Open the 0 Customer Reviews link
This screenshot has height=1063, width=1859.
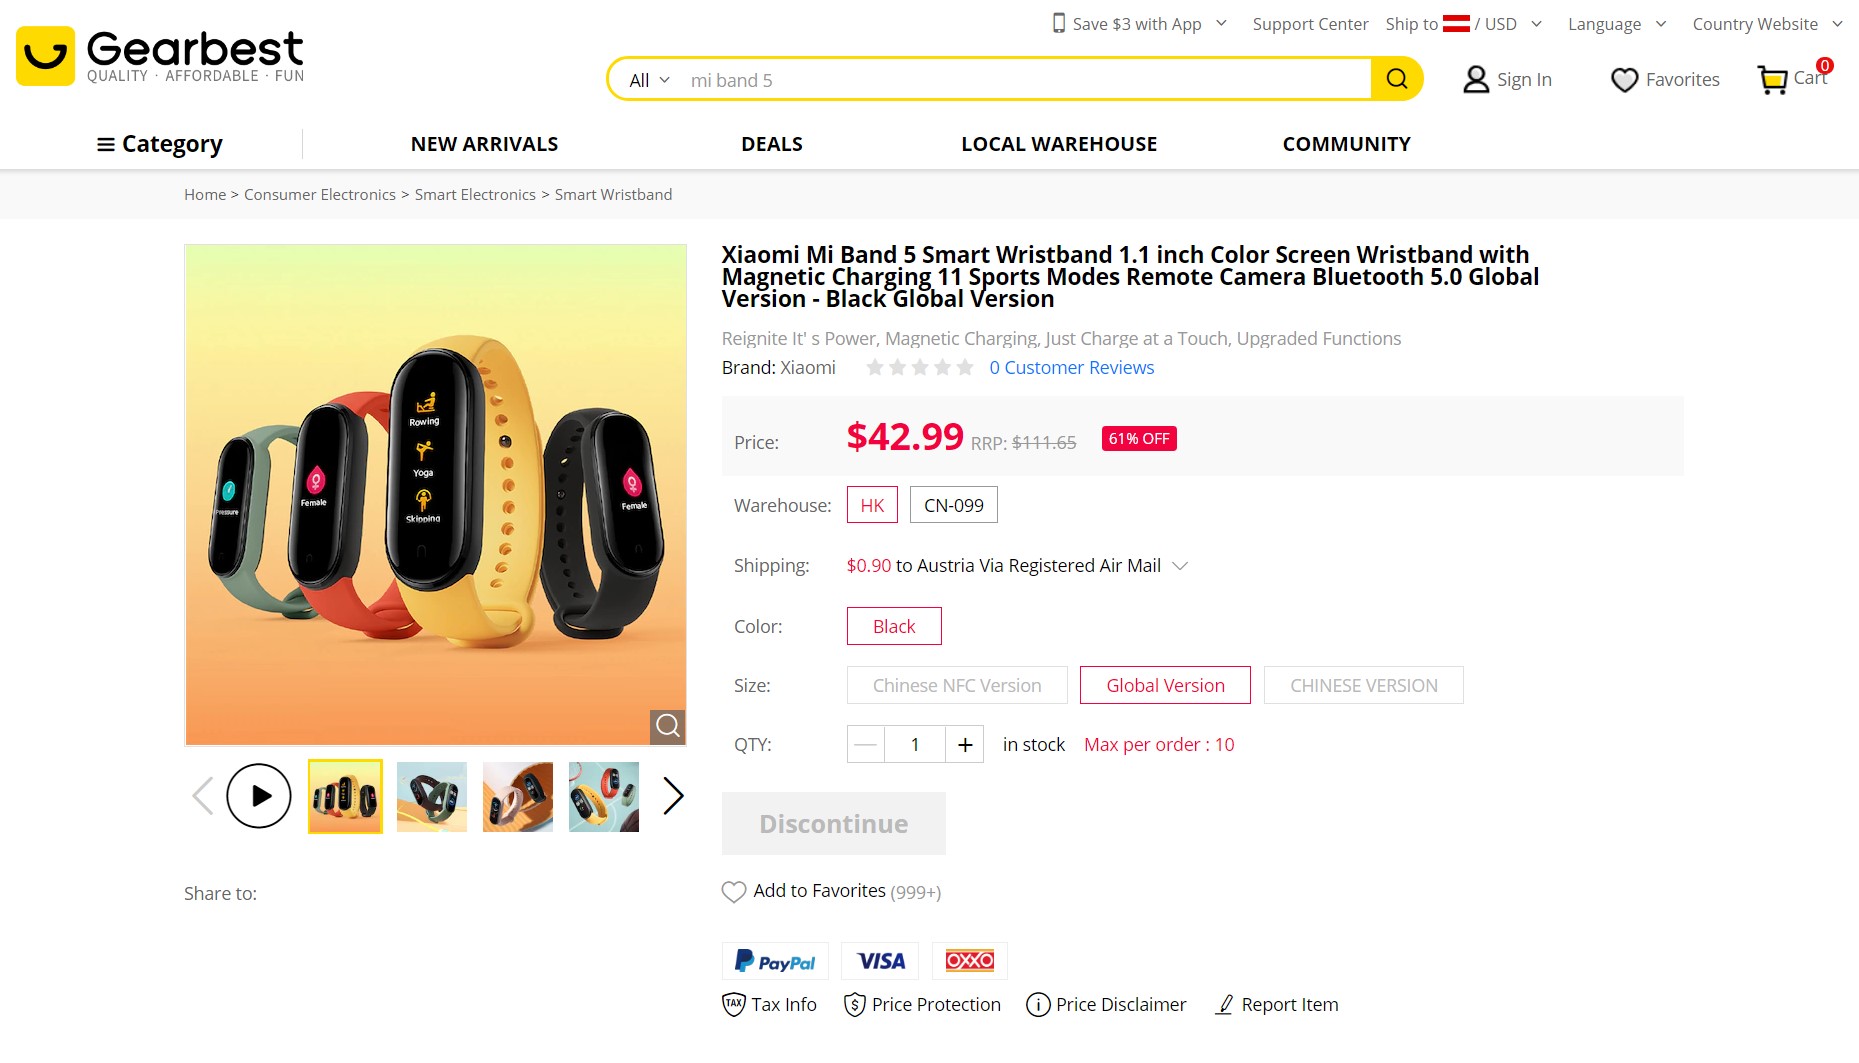point(1071,367)
